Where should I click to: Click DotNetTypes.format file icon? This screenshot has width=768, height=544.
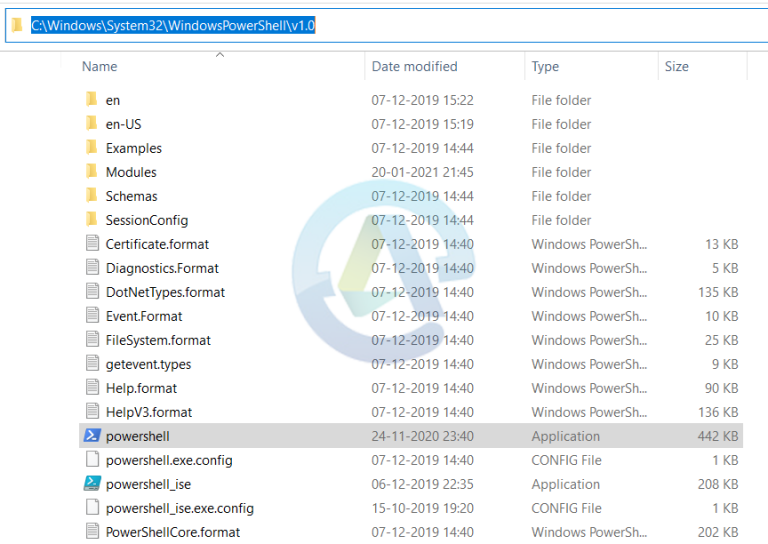click(92, 291)
